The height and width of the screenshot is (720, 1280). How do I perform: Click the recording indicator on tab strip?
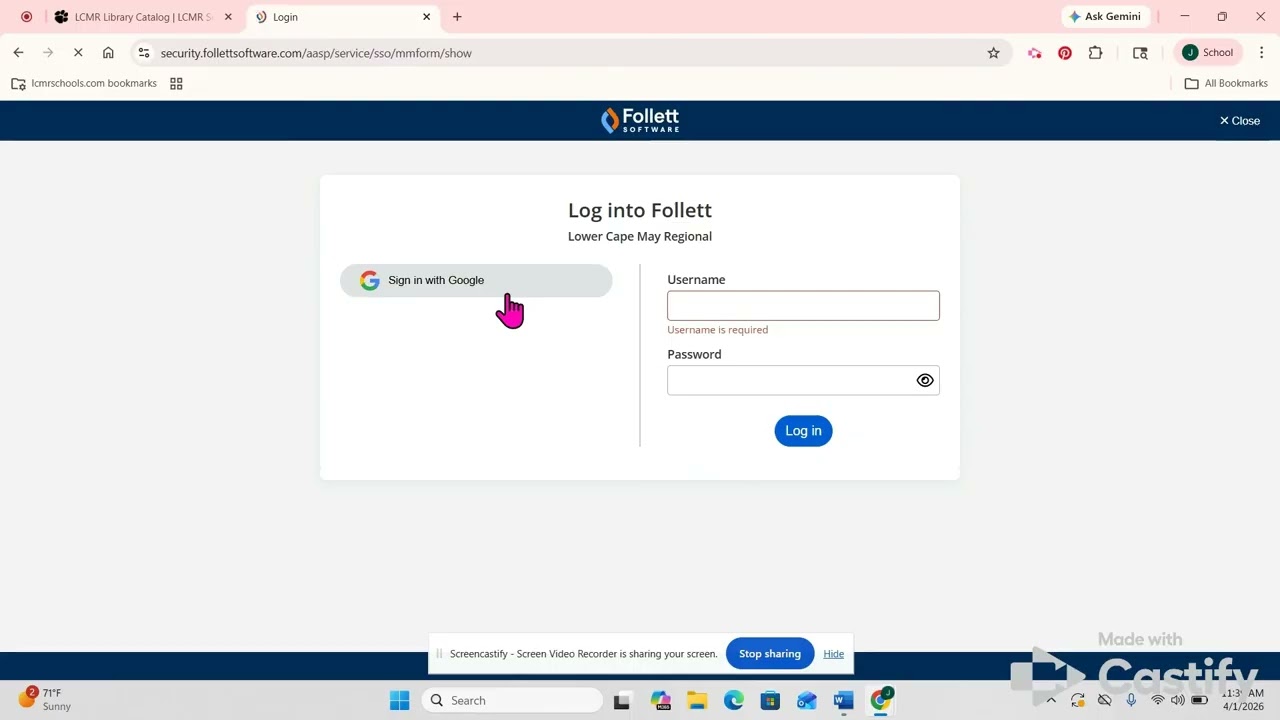(26, 17)
